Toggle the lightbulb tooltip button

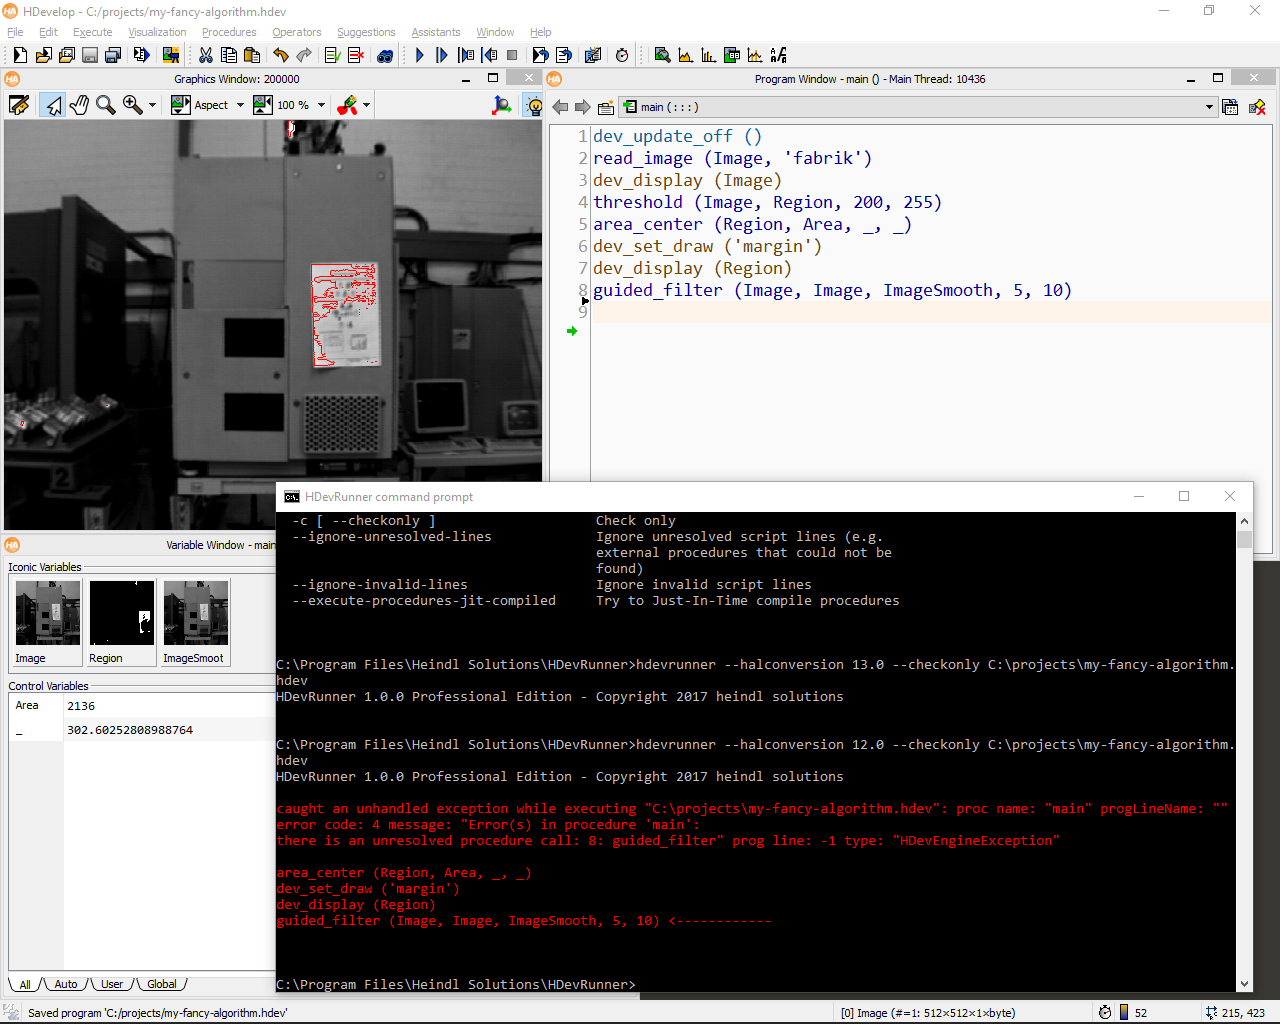pyautogui.click(x=533, y=105)
